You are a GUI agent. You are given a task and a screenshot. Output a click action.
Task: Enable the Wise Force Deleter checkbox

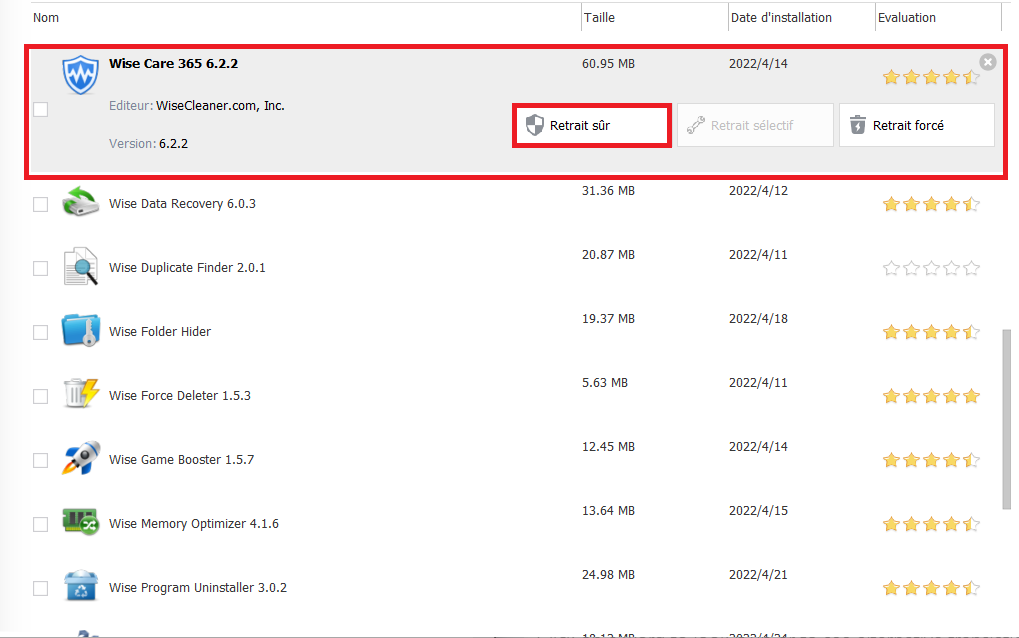(40, 396)
